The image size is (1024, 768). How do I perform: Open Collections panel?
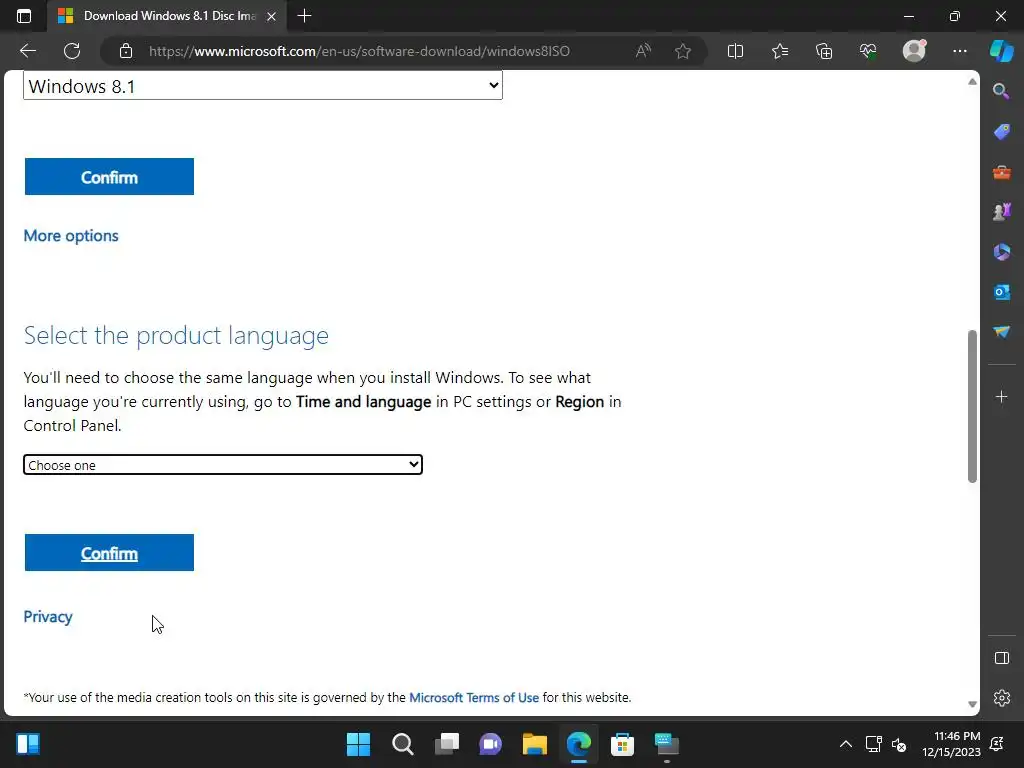click(x=824, y=51)
